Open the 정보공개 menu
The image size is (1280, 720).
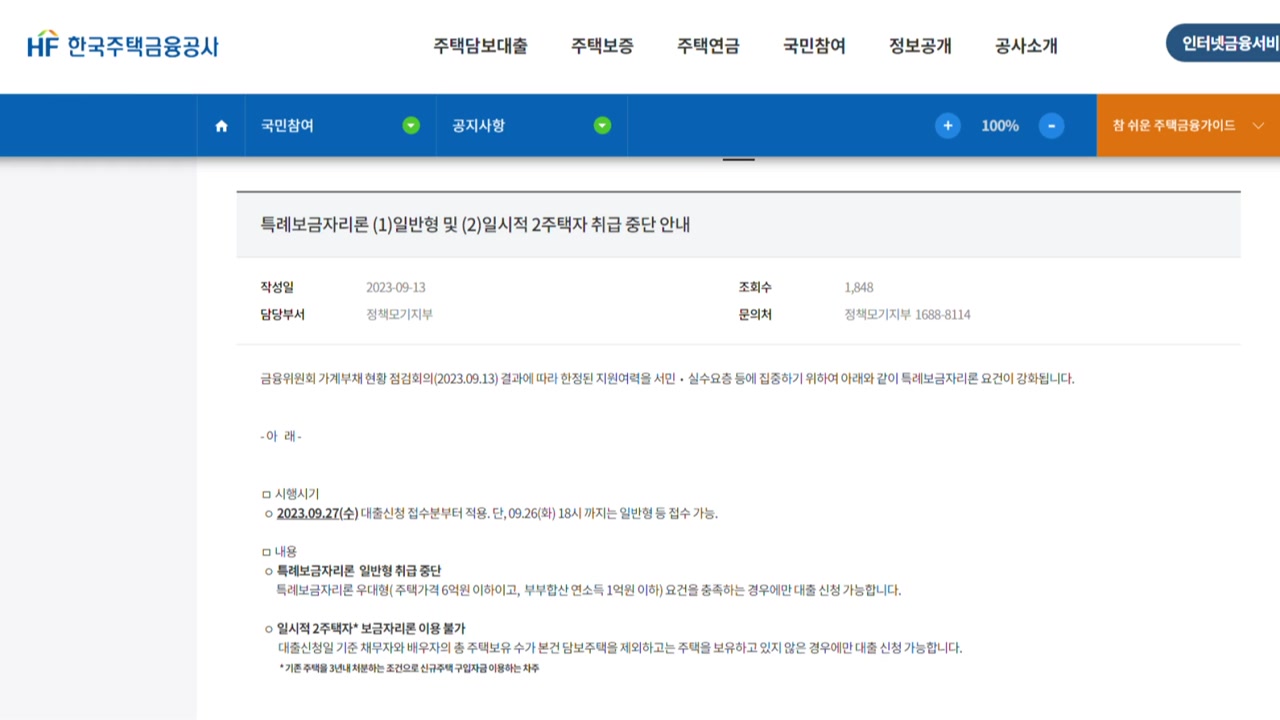920,46
